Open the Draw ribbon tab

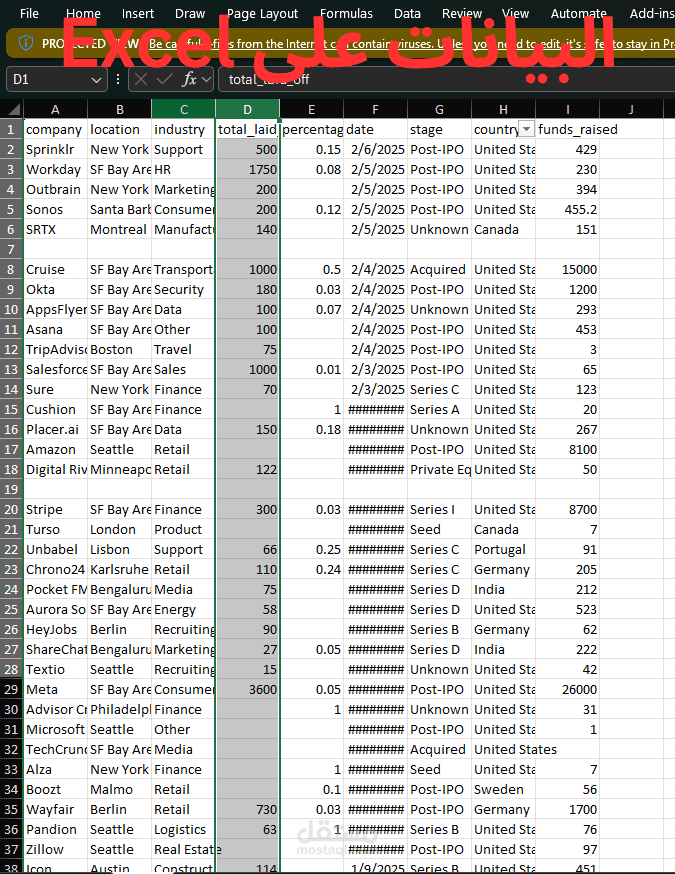coord(190,13)
